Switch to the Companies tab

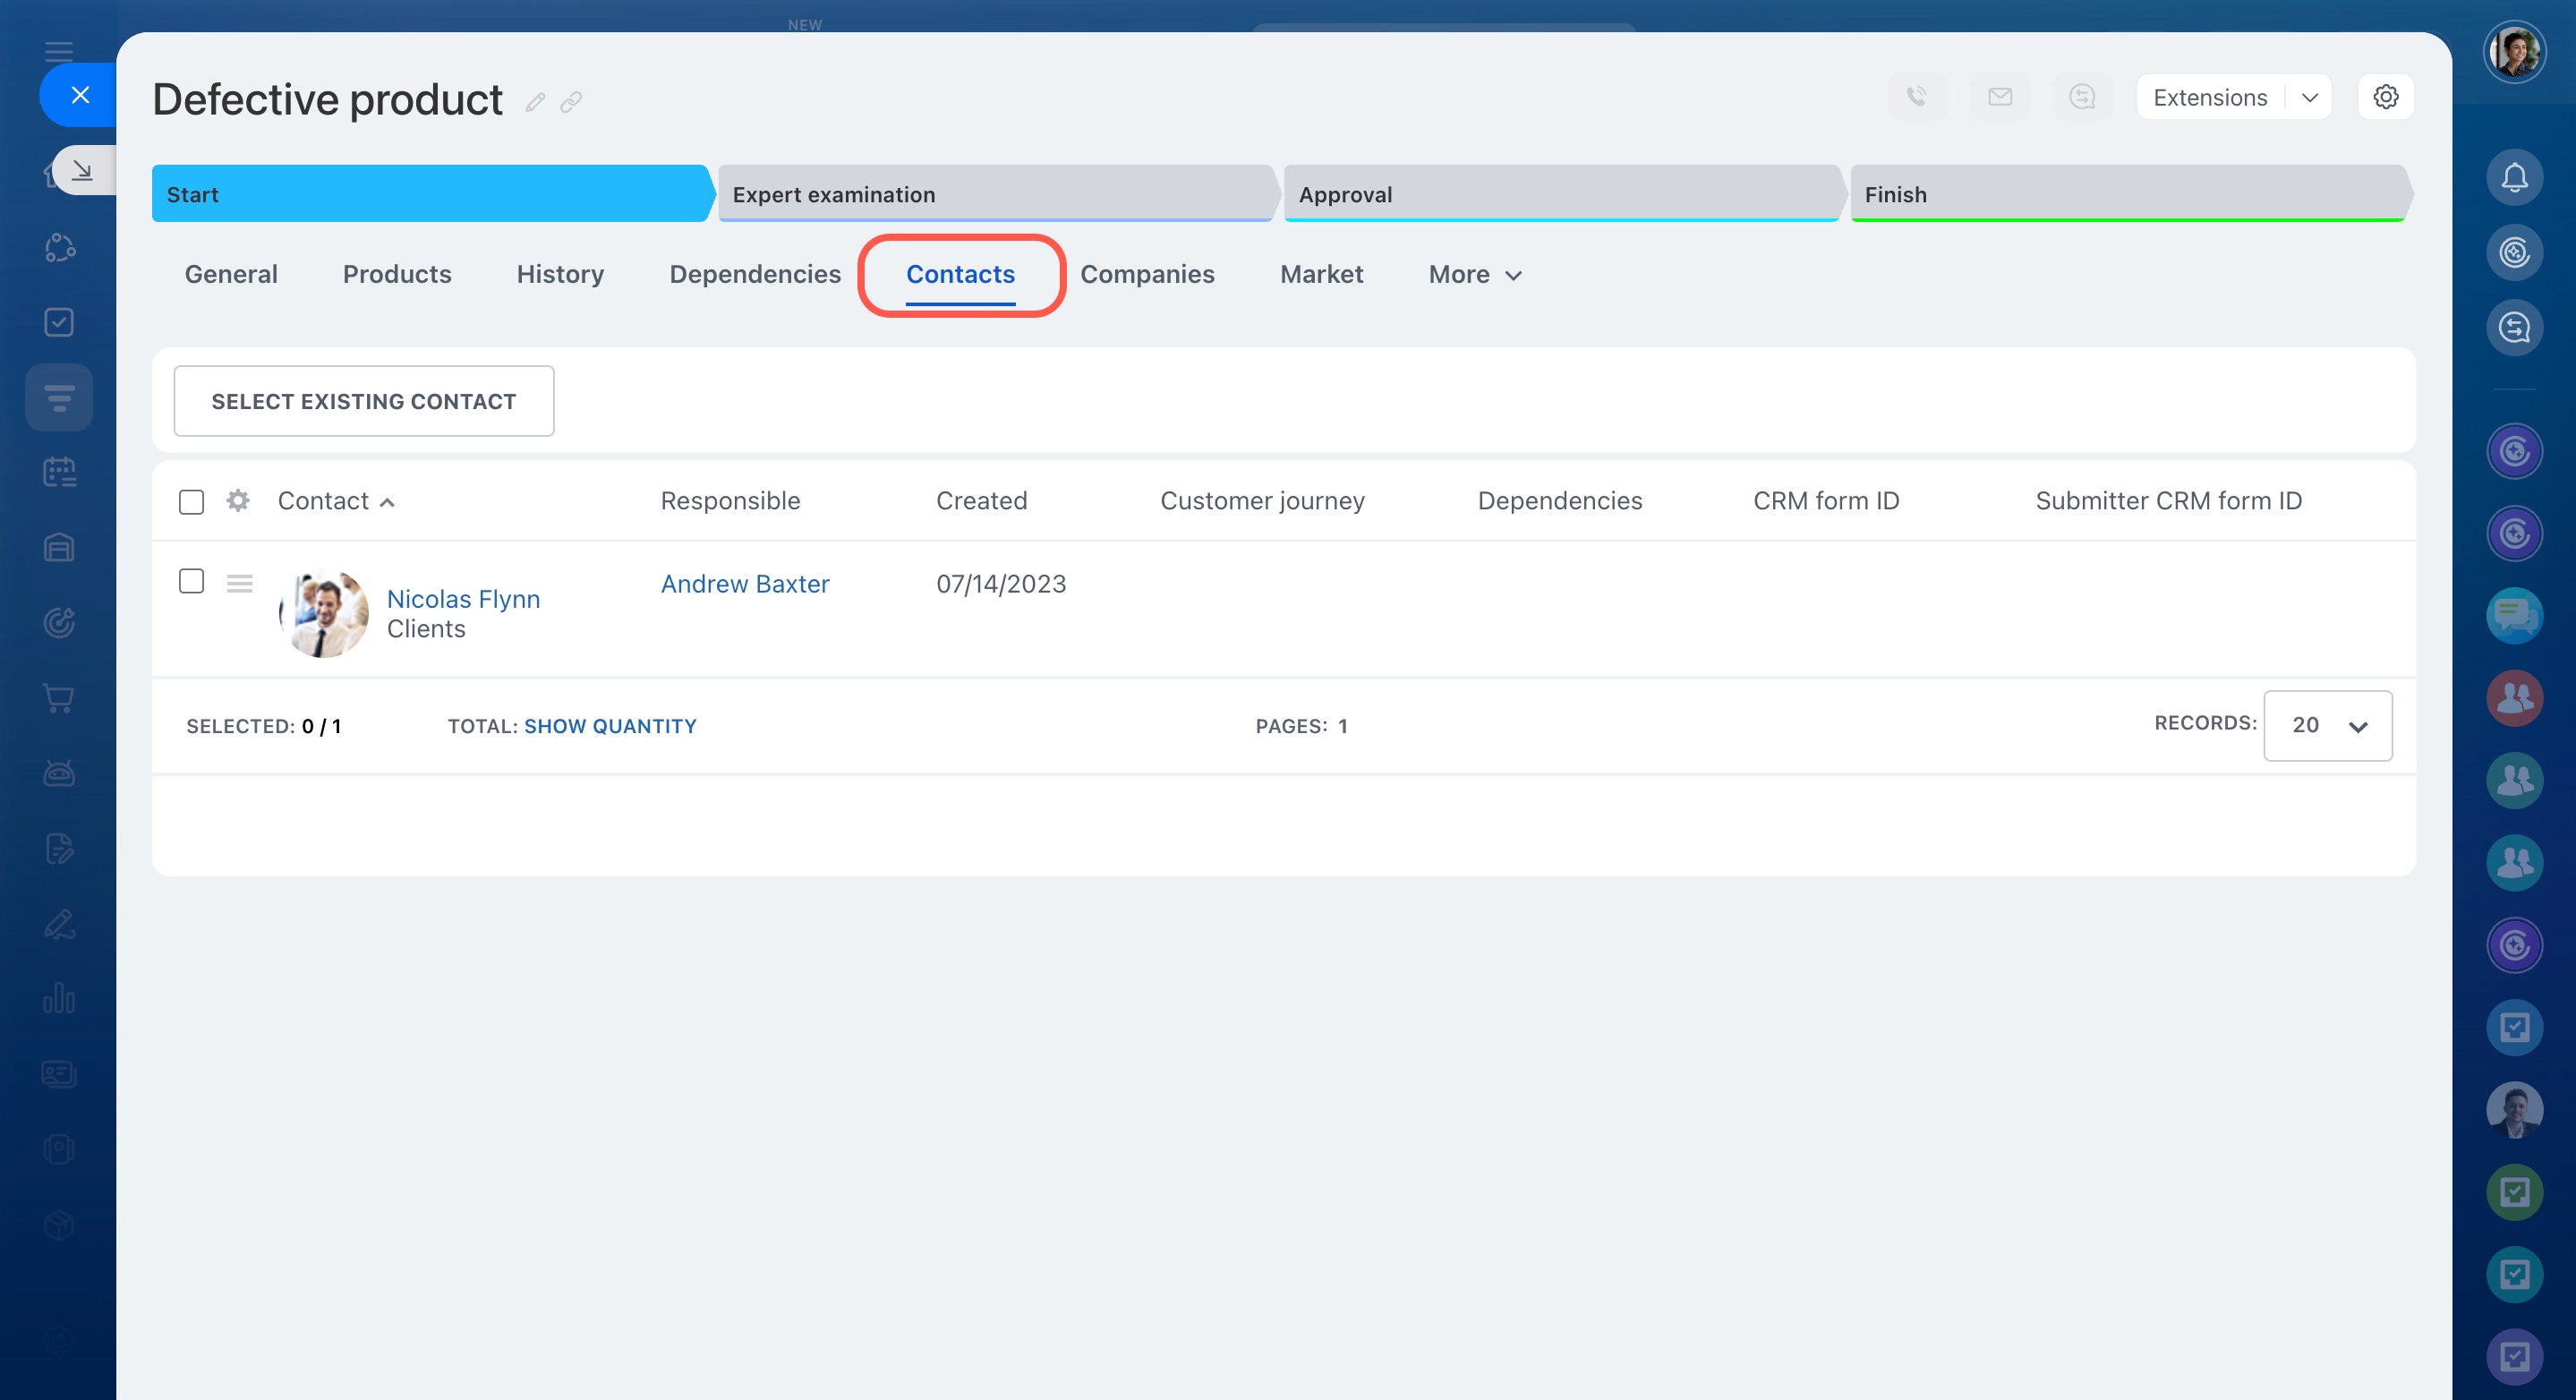coord(1147,274)
